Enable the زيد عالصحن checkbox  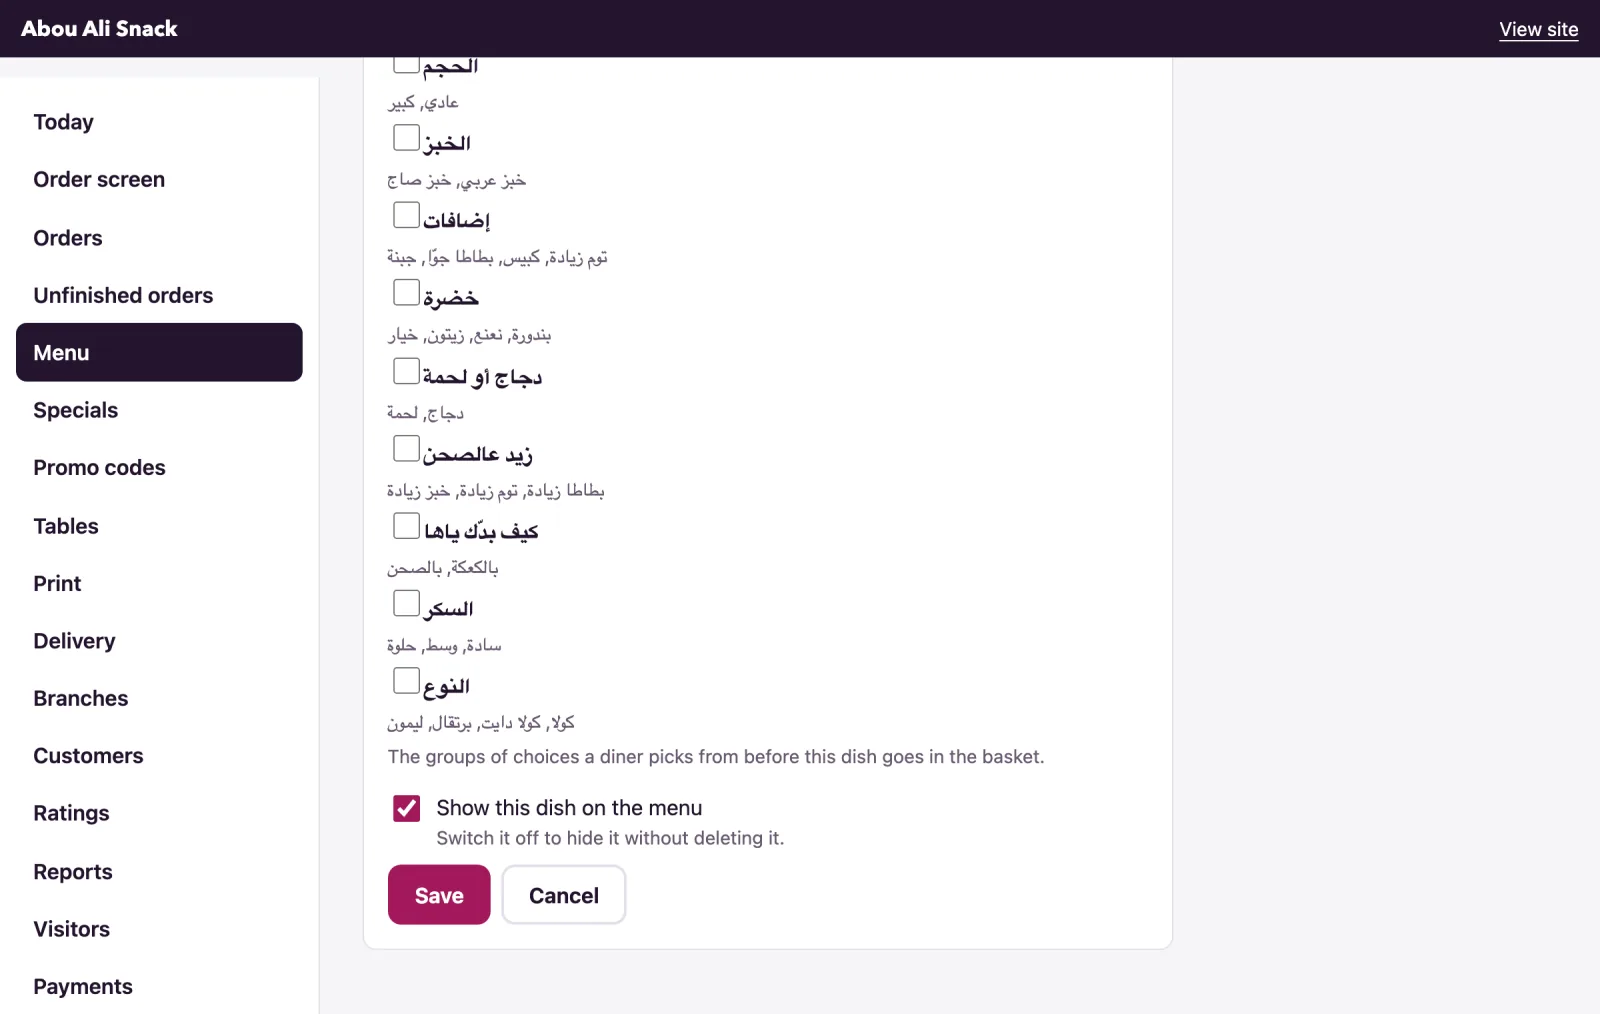tap(406, 448)
